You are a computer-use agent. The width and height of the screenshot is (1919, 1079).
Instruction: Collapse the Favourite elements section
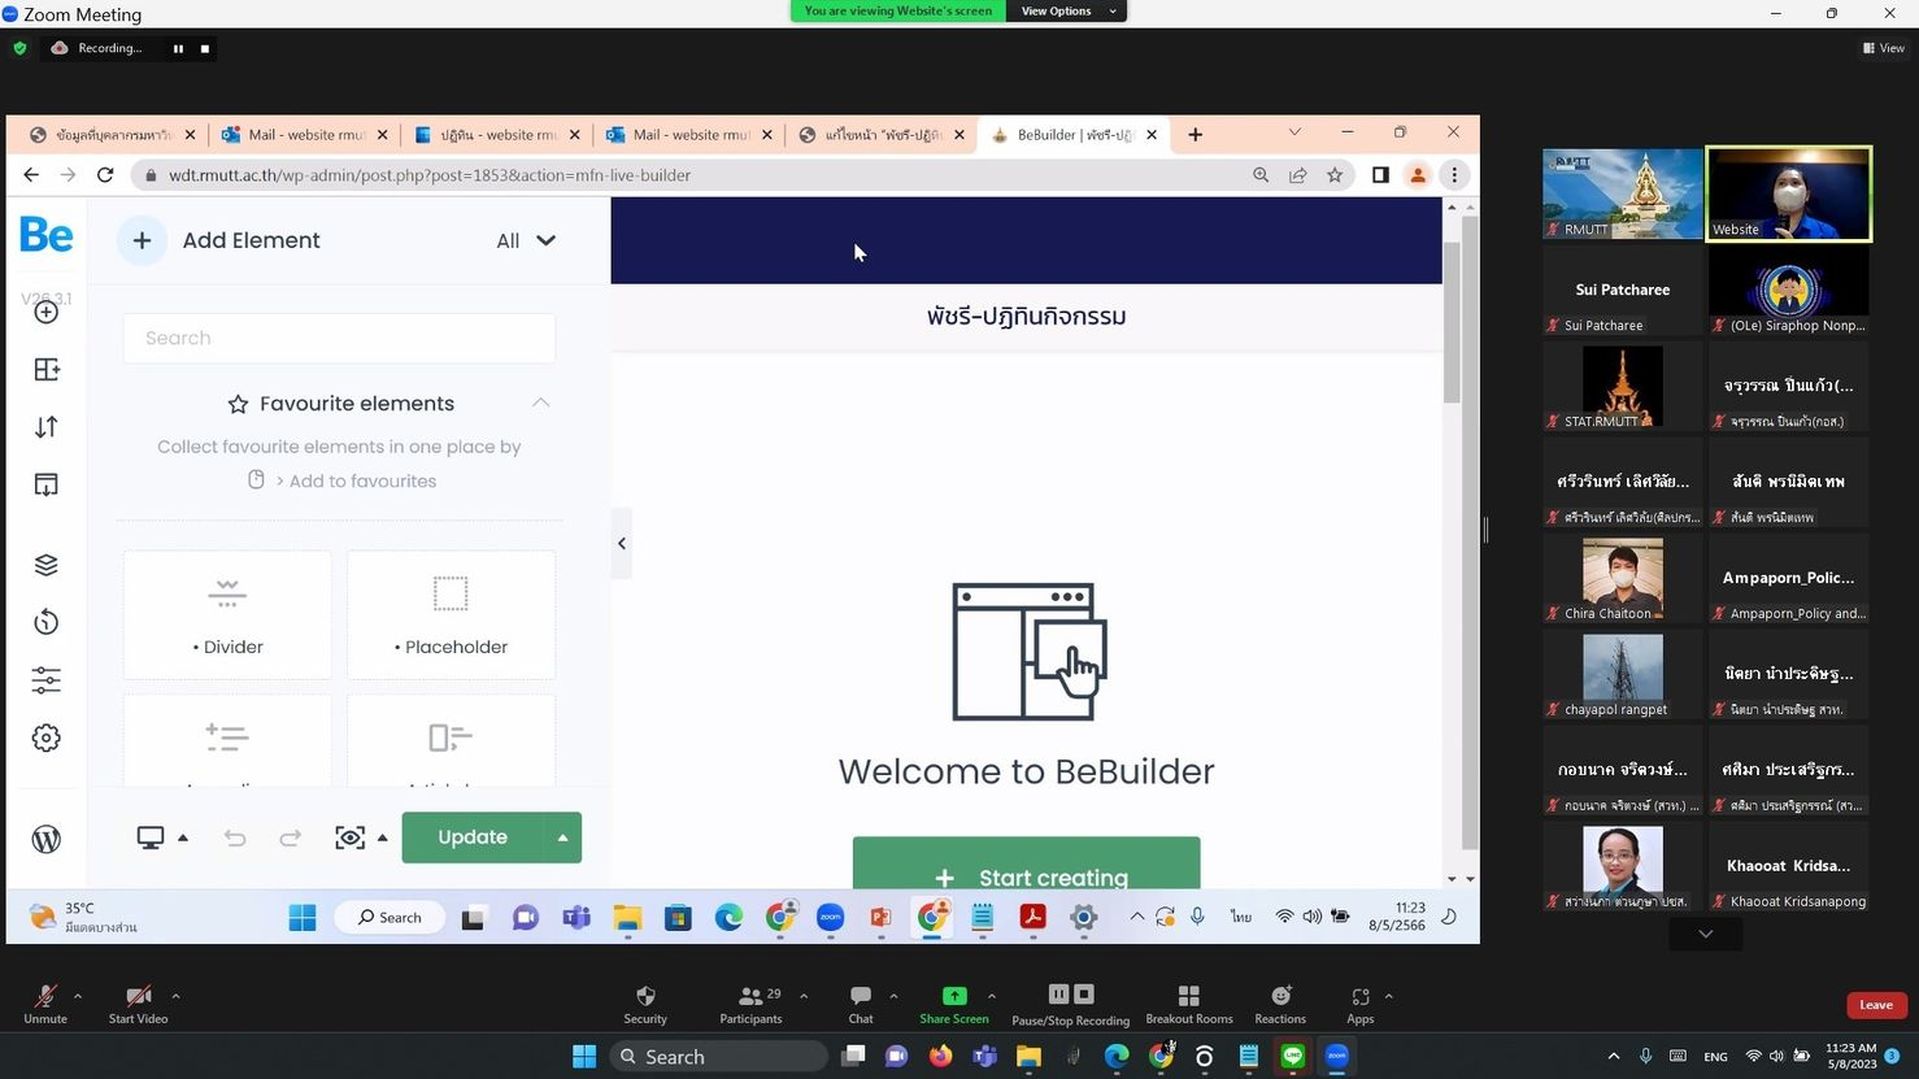point(540,403)
